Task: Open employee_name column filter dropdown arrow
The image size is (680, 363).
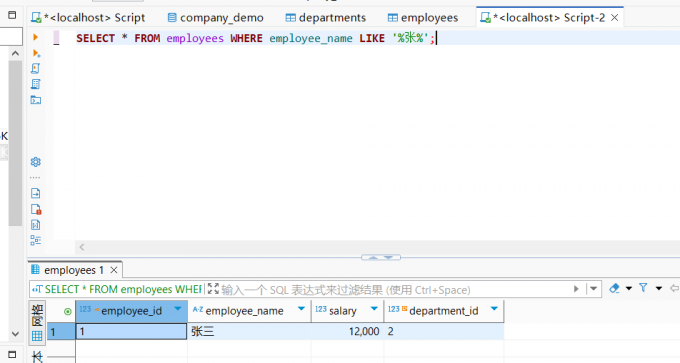Action: [x=301, y=309]
